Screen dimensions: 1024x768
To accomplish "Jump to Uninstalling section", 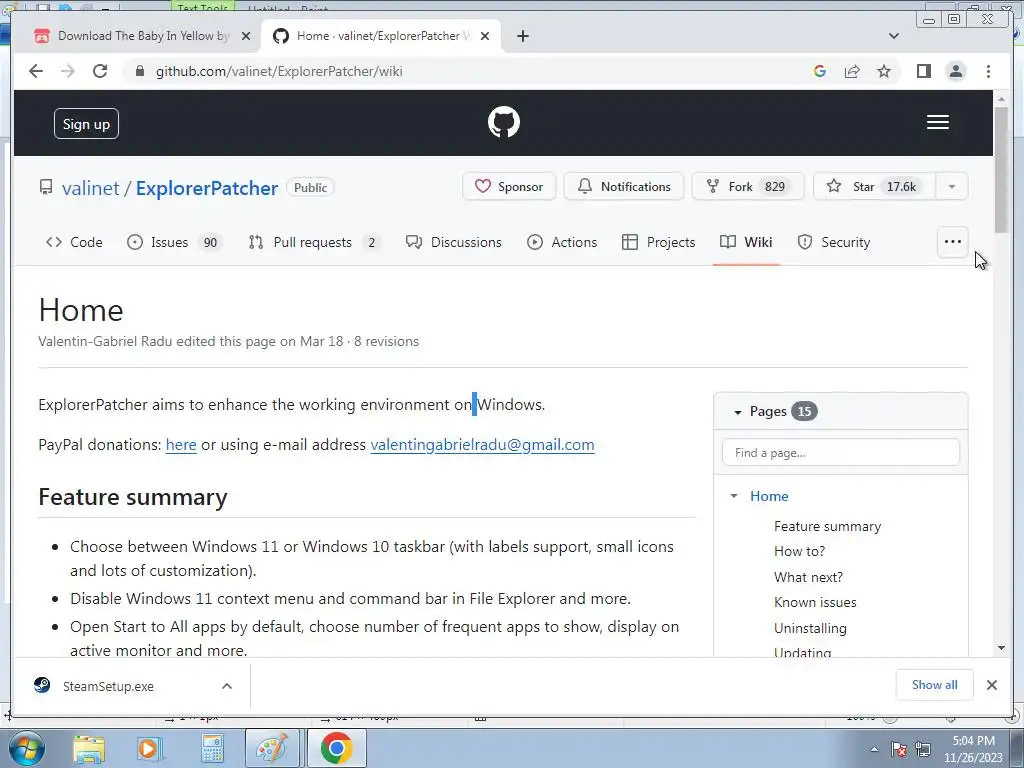I will [810, 628].
